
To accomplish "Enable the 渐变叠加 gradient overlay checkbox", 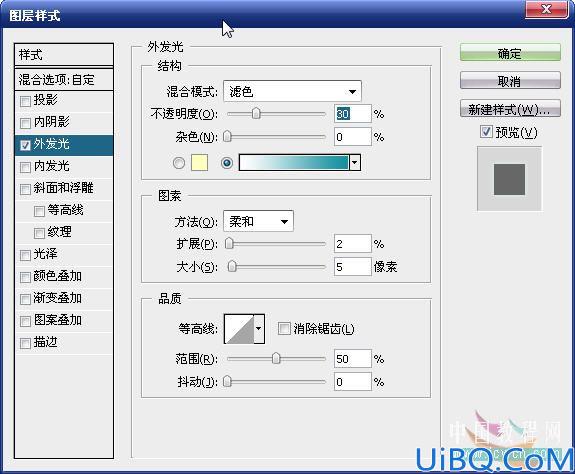I will (x=25, y=299).
